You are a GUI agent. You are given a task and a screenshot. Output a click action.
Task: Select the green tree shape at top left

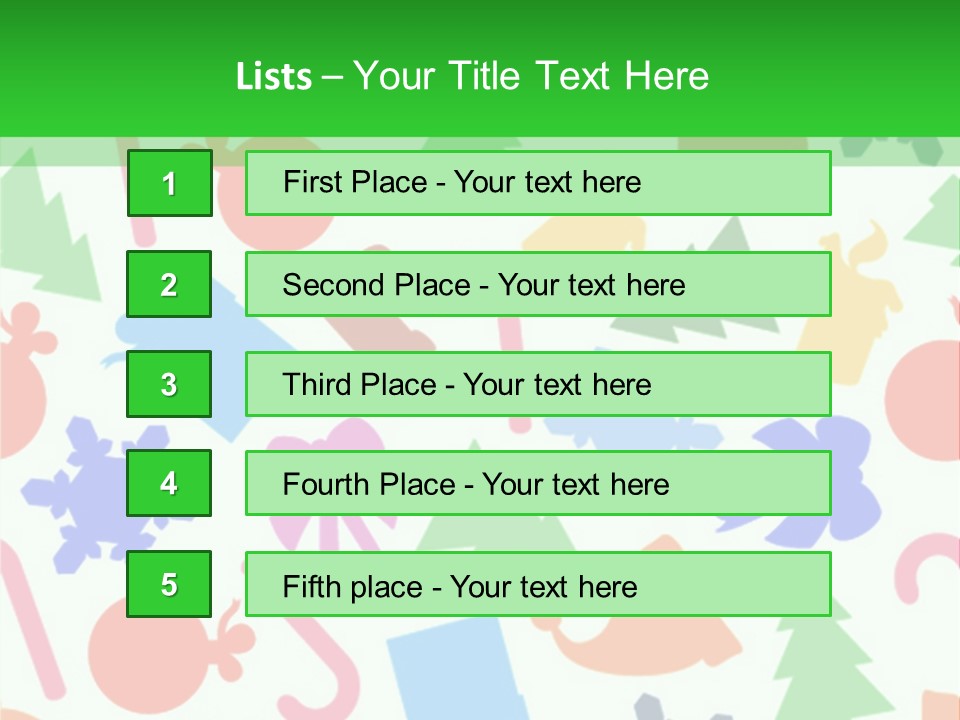(x=55, y=235)
